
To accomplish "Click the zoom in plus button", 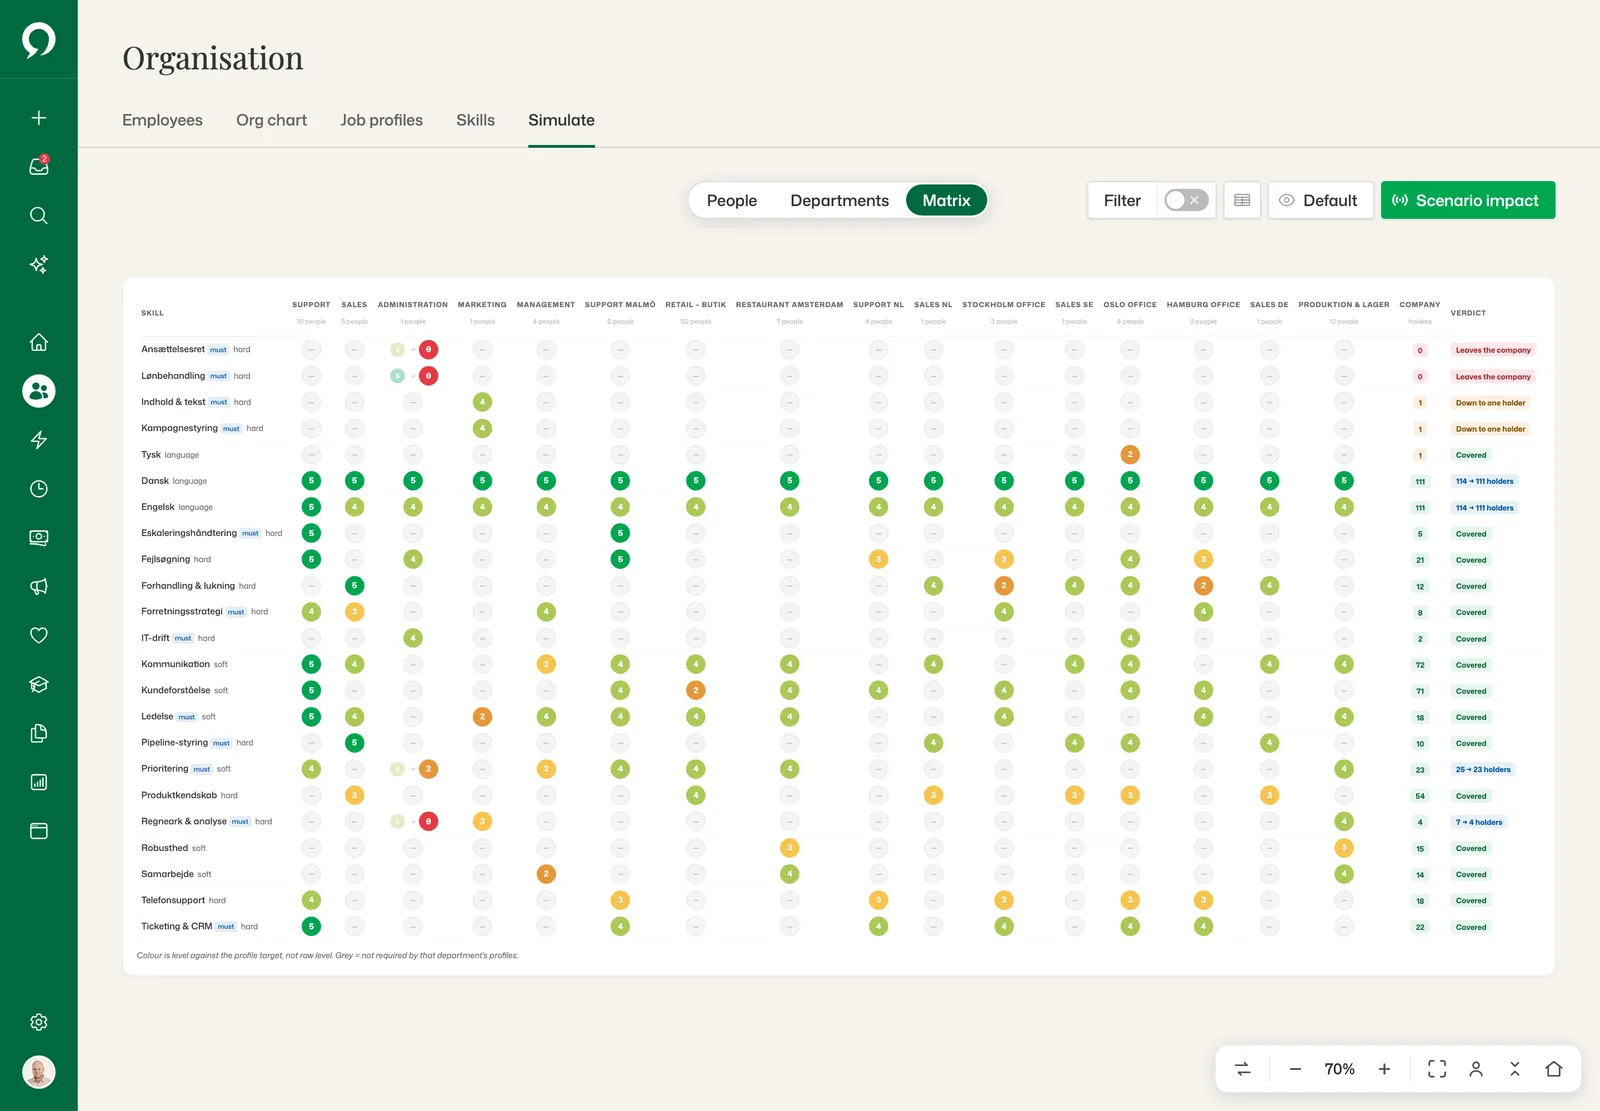I will point(1384,1069).
